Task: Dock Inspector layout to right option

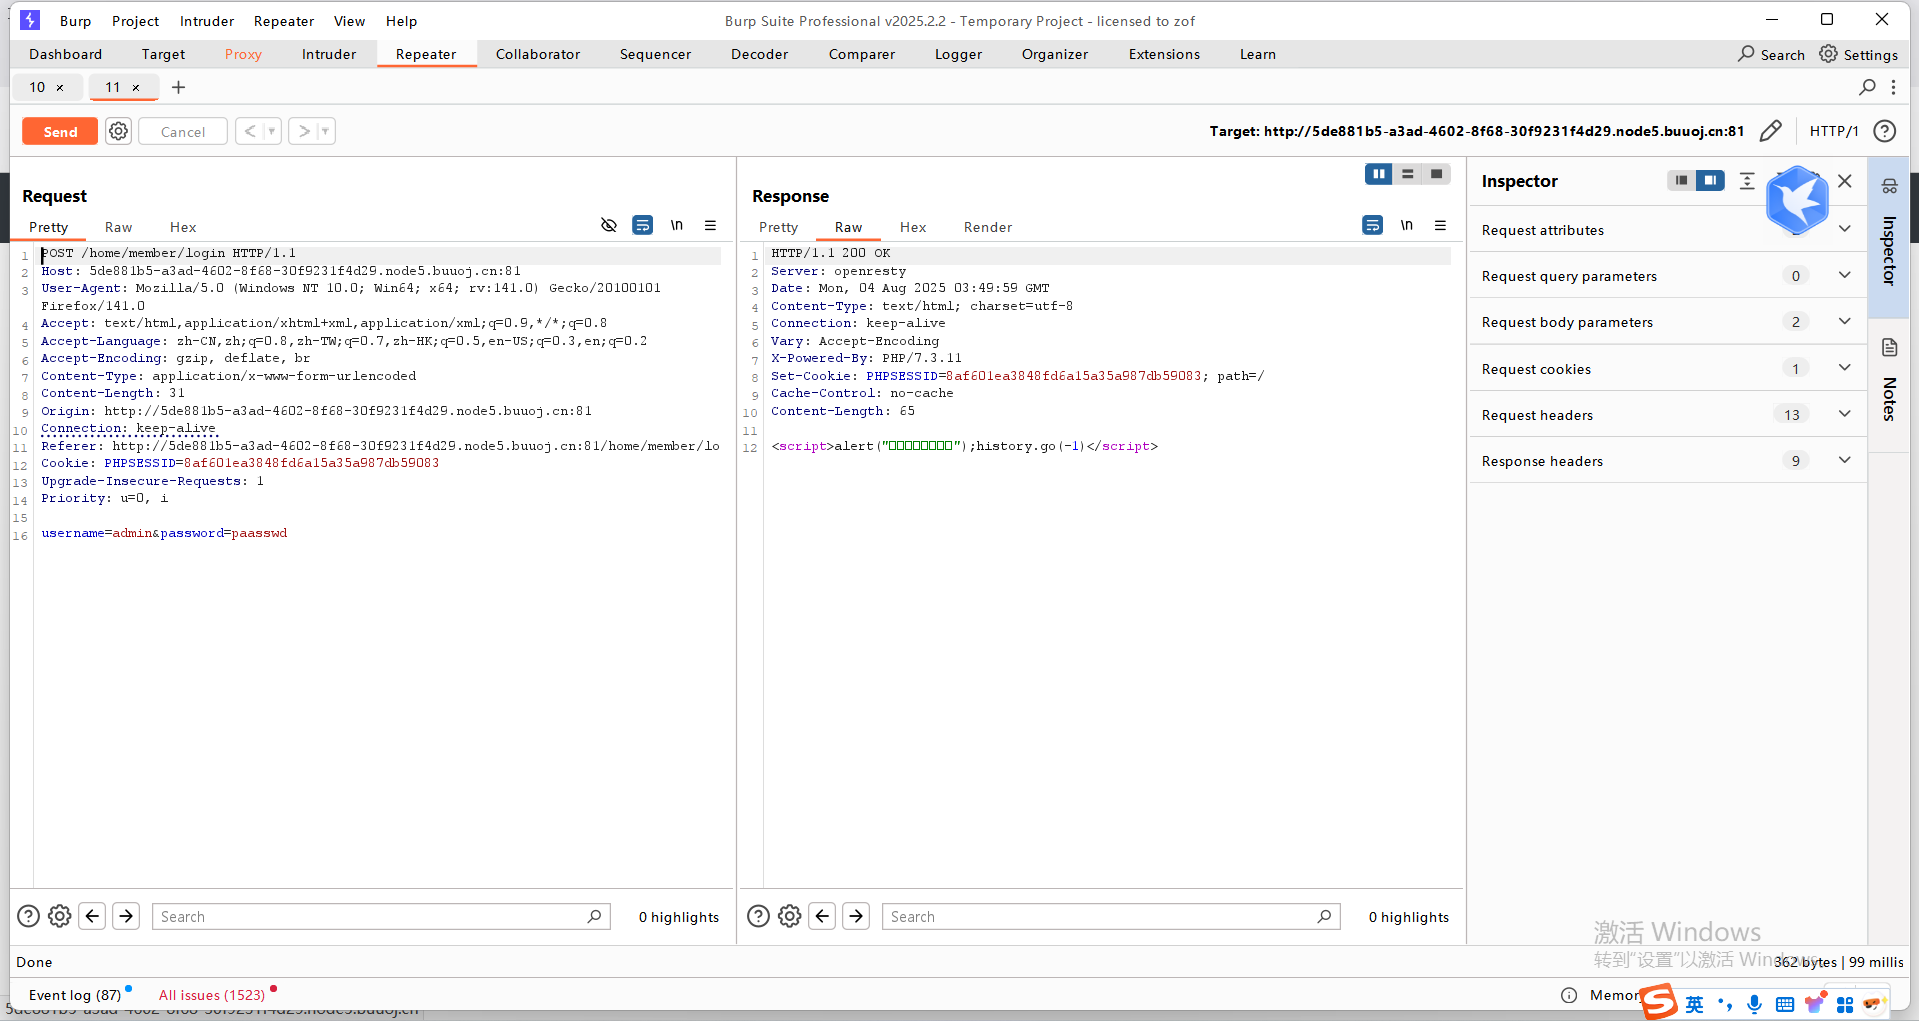Action: pyautogui.click(x=1710, y=180)
